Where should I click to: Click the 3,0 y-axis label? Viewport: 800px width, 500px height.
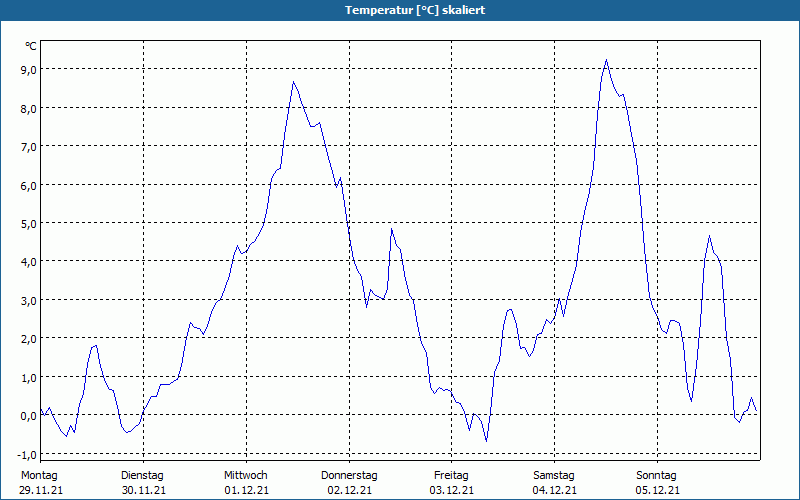pyautogui.click(x=29, y=301)
